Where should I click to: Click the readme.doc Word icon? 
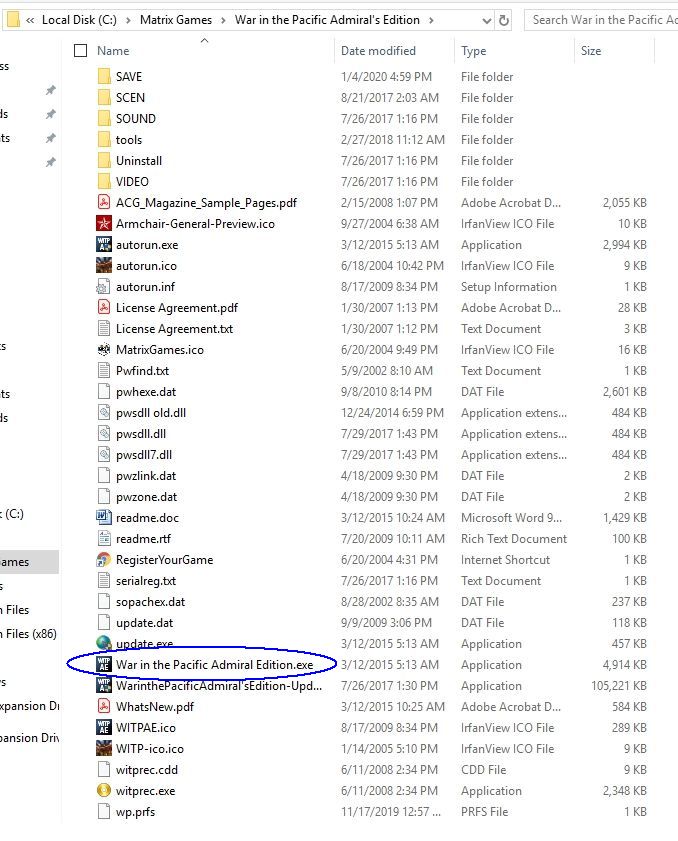(x=104, y=517)
